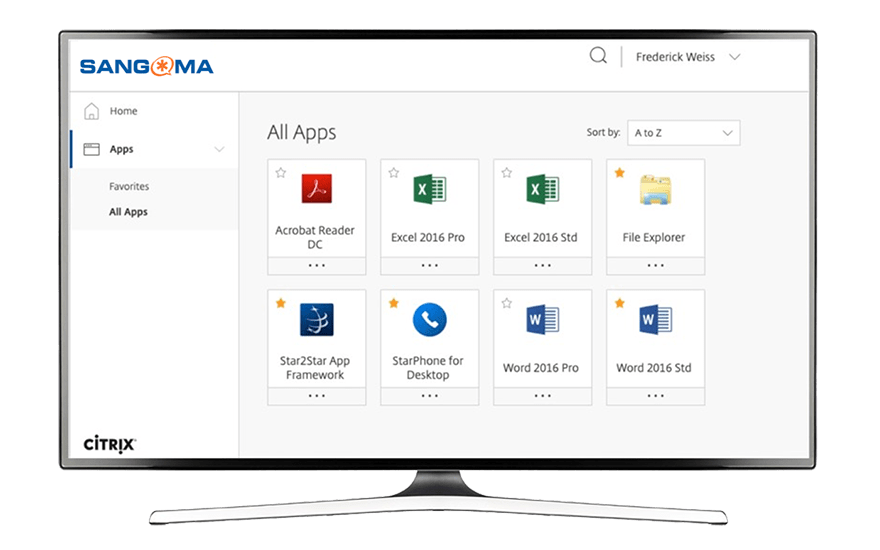
Task: Click the search magnifier icon
Action: click(598, 56)
